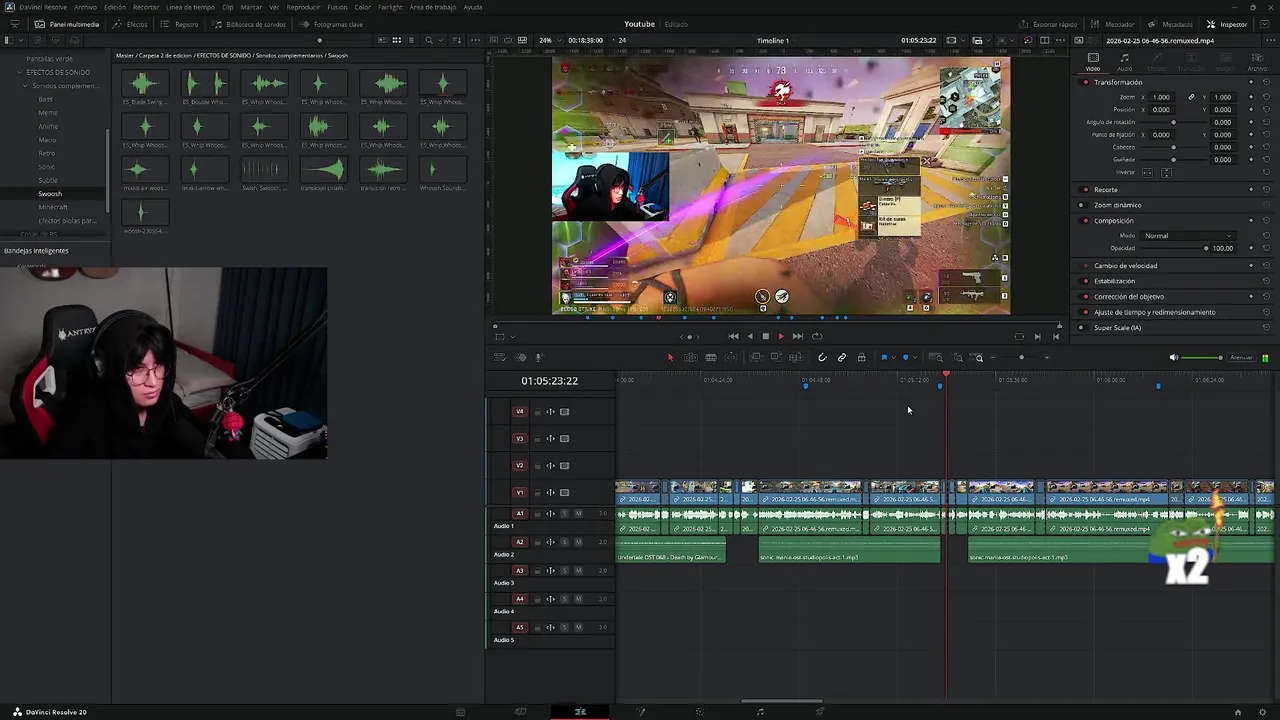Toggle the position lock padlock icon
1280x720 pixels.
click(861, 358)
